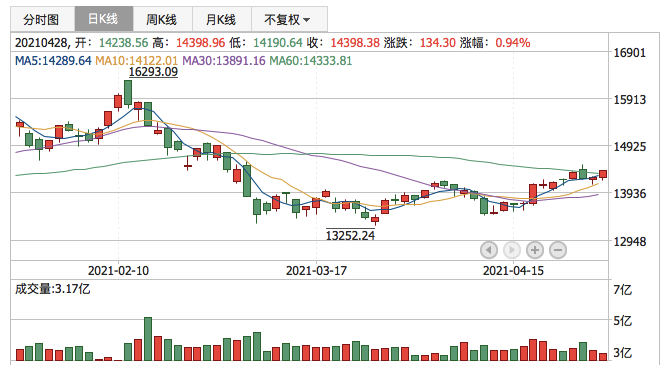Click the 14925 price axis value
The height and width of the screenshot is (370, 667).
click(x=630, y=147)
